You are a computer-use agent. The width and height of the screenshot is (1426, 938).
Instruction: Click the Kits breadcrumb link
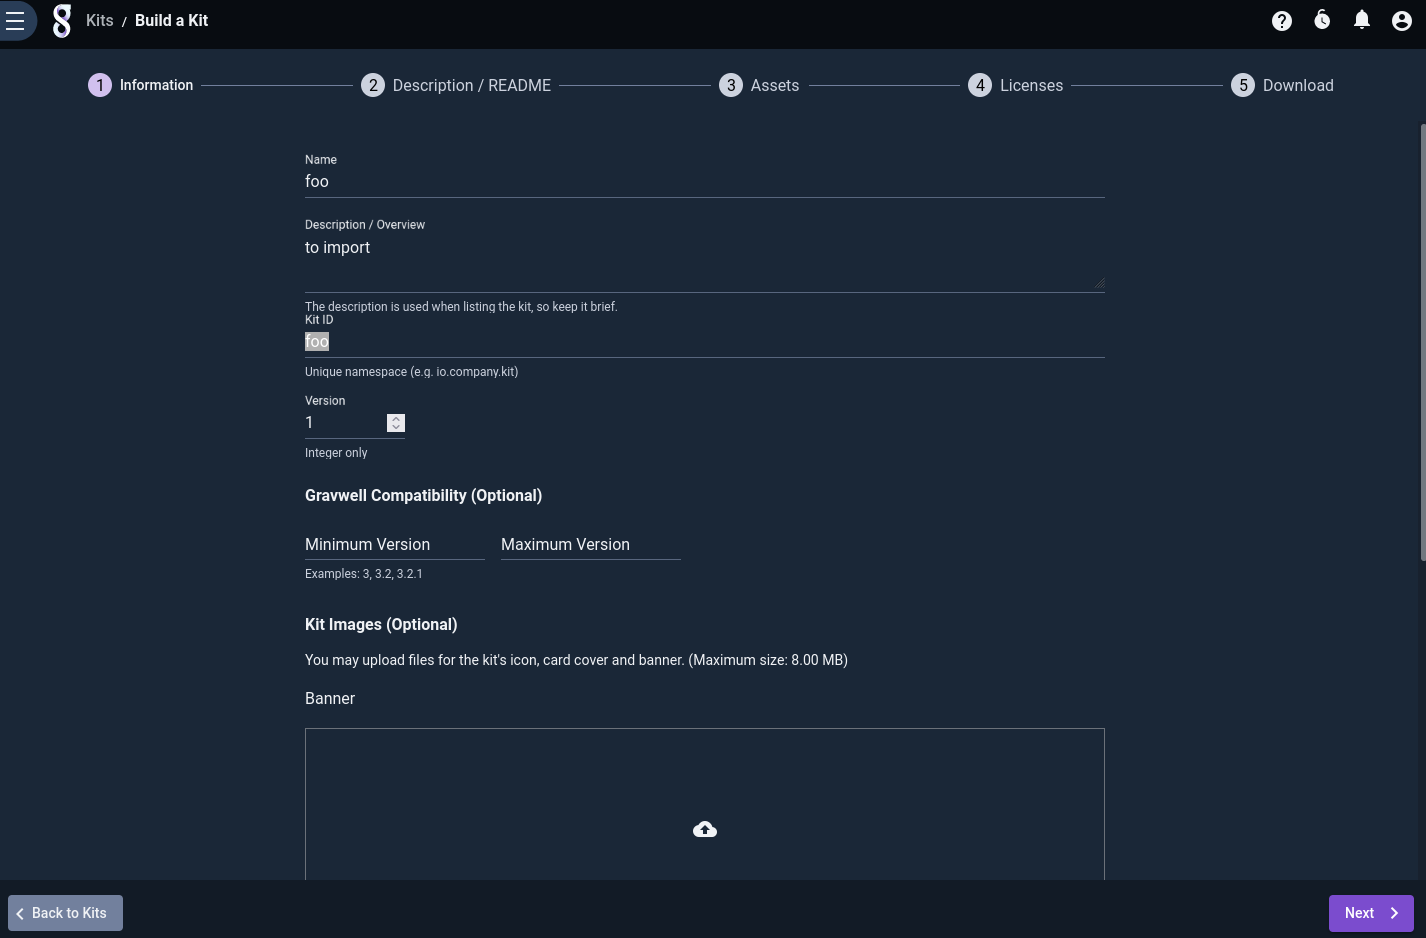(x=100, y=21)
